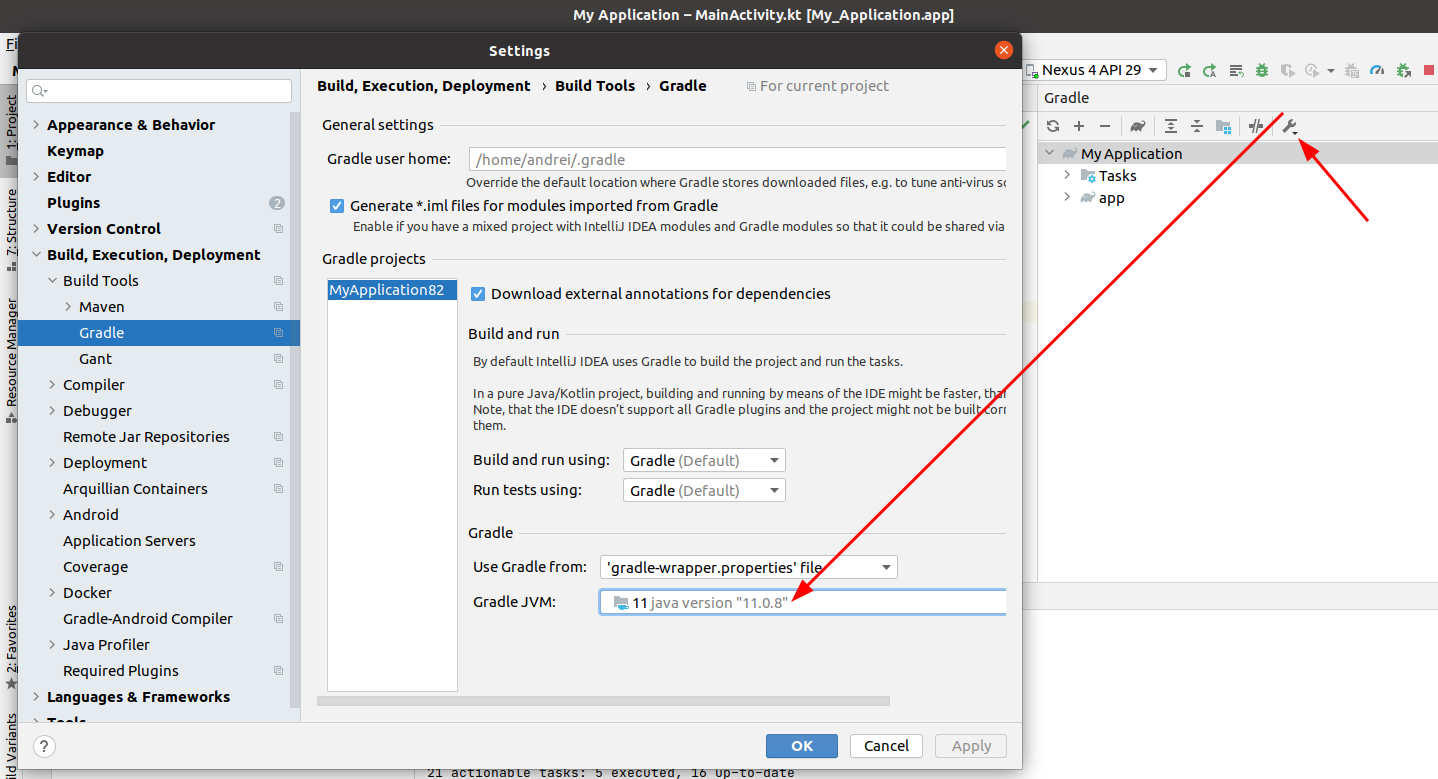The width and height of the screenshot is (1438, 779).
Task: Select Maven in the settings tree
Action: click(x=102, y=307)
